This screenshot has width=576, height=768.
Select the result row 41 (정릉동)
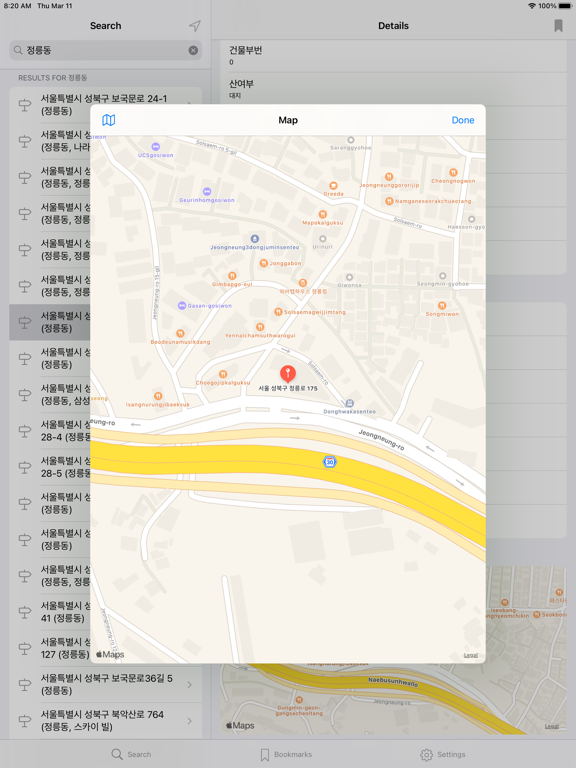49,612
